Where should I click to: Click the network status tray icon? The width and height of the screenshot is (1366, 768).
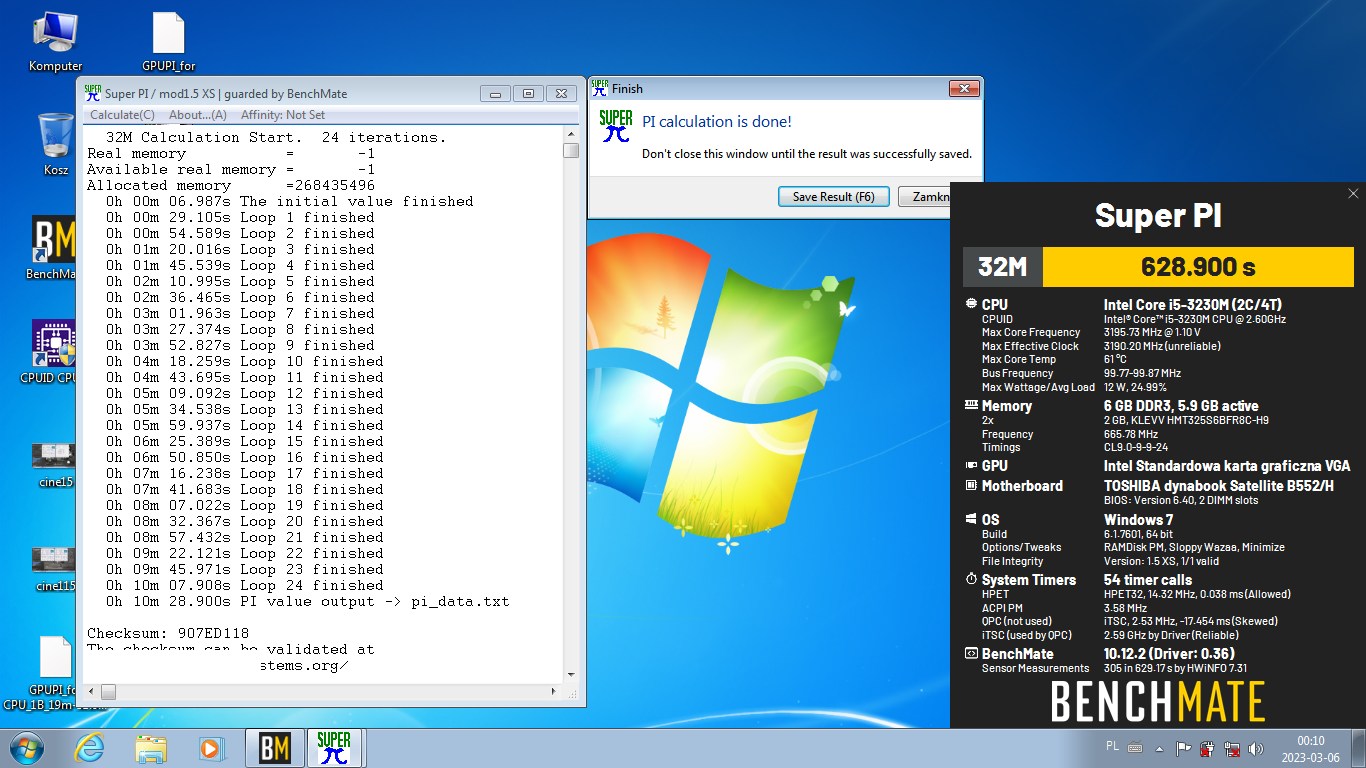pyautogui.click(x=1233, y=747)
